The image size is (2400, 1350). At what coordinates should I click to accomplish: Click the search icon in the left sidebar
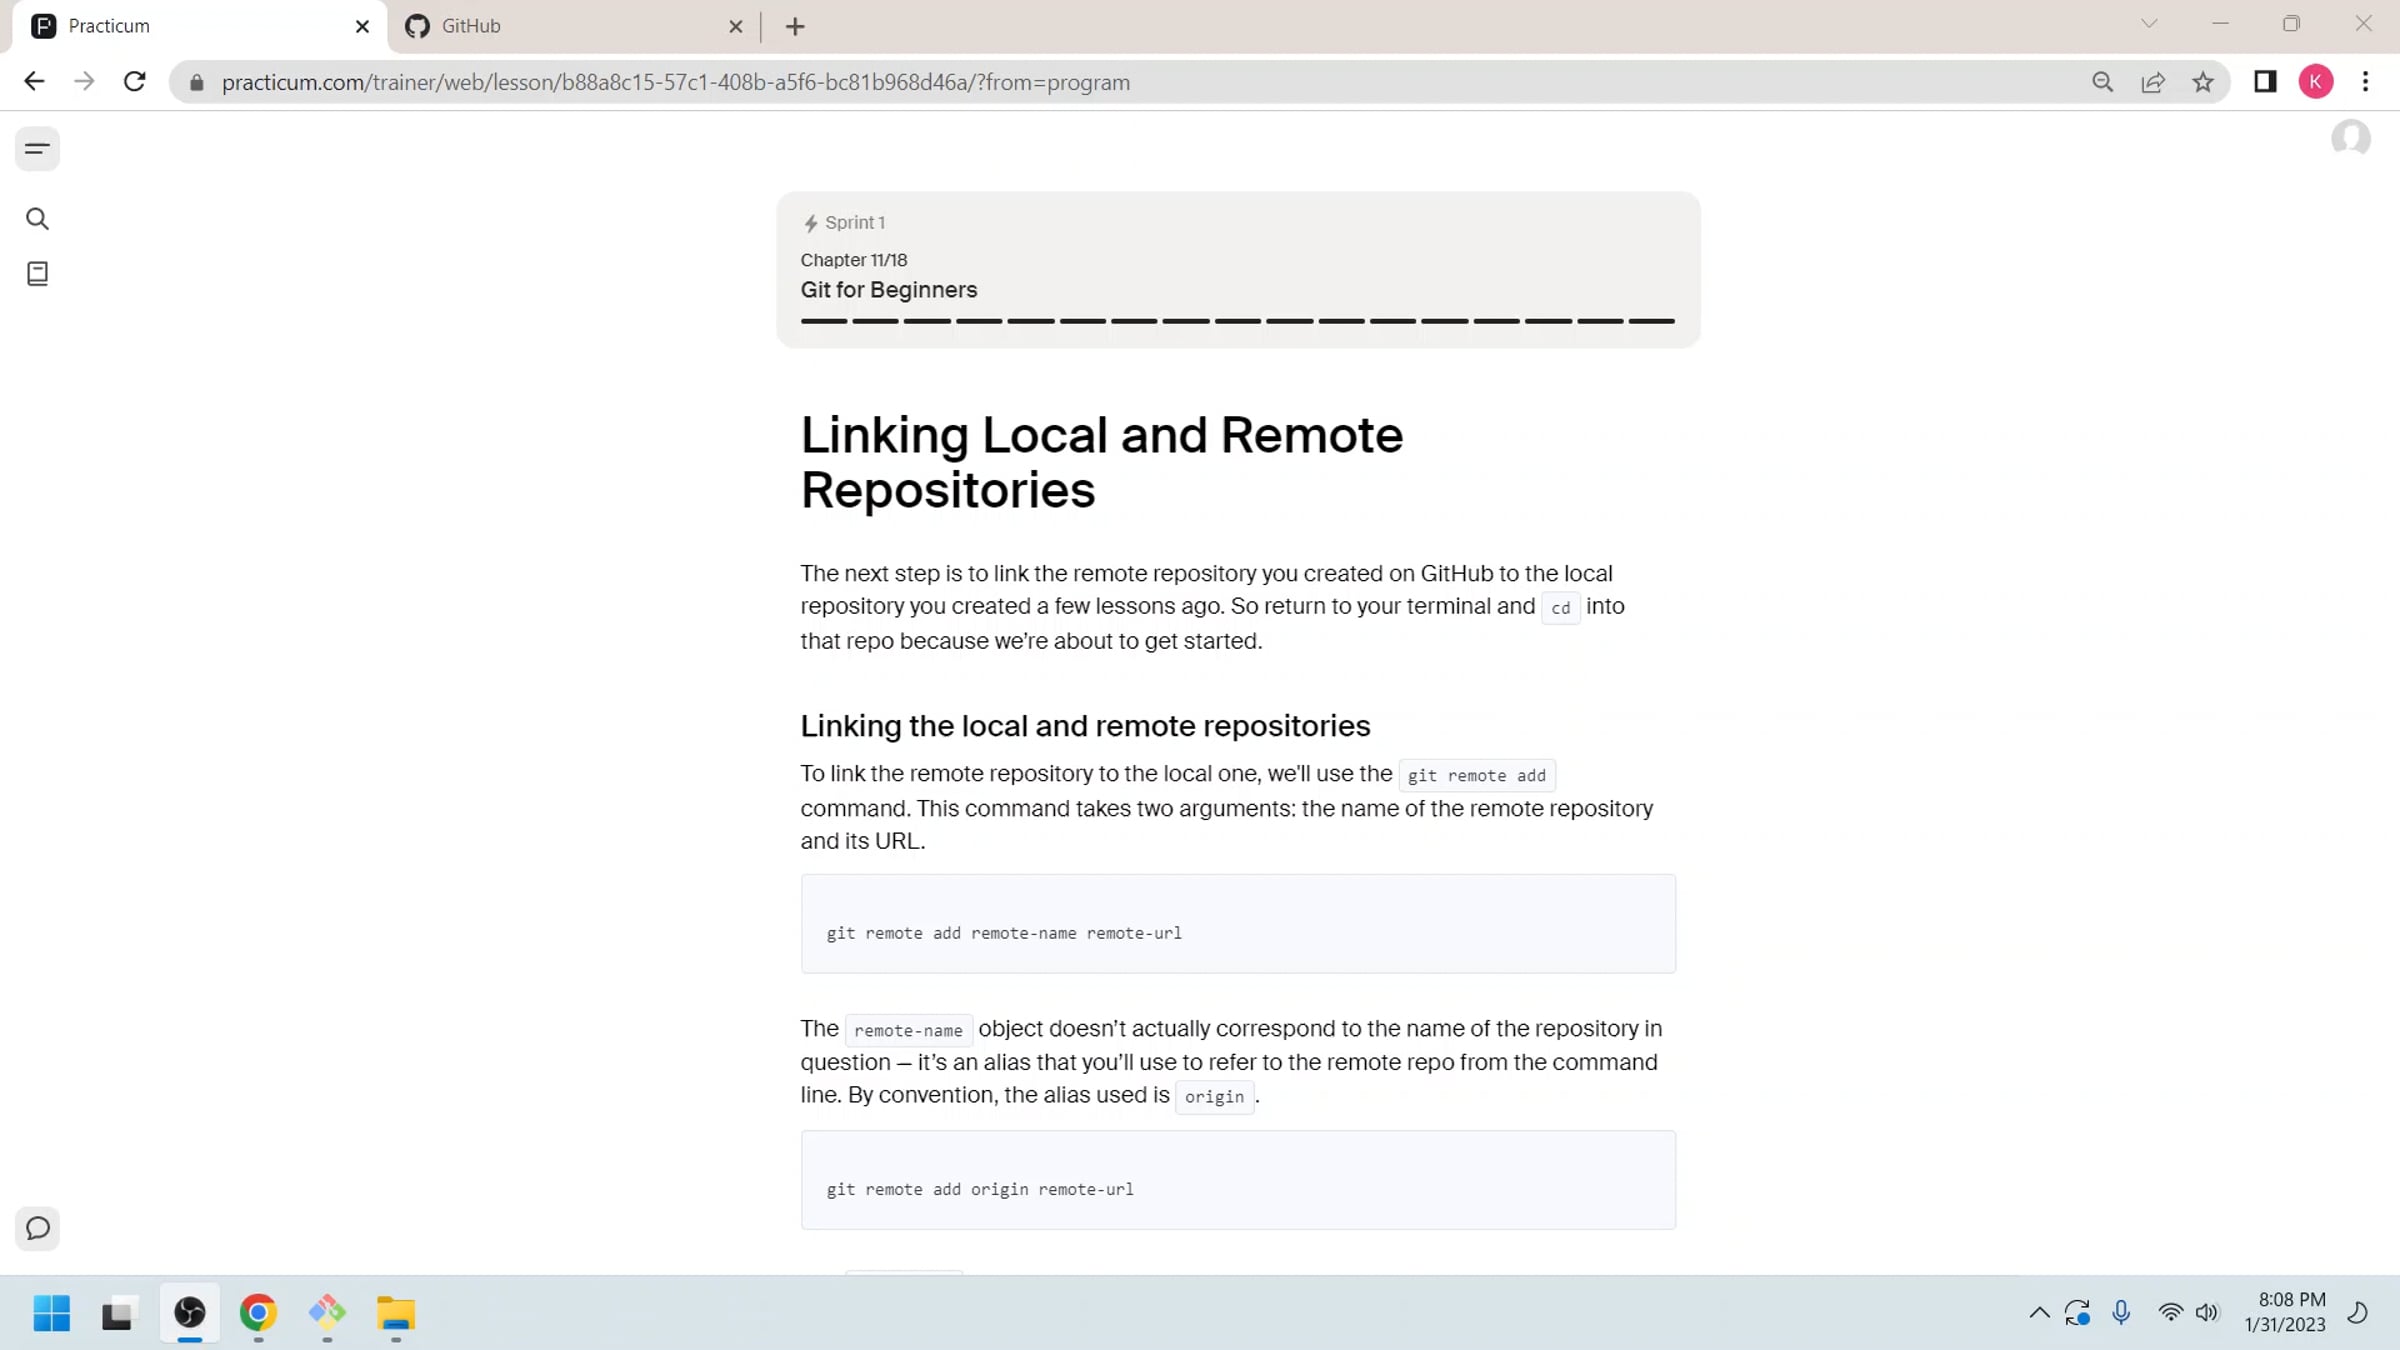pyautogui.click(x=37, y=219)
